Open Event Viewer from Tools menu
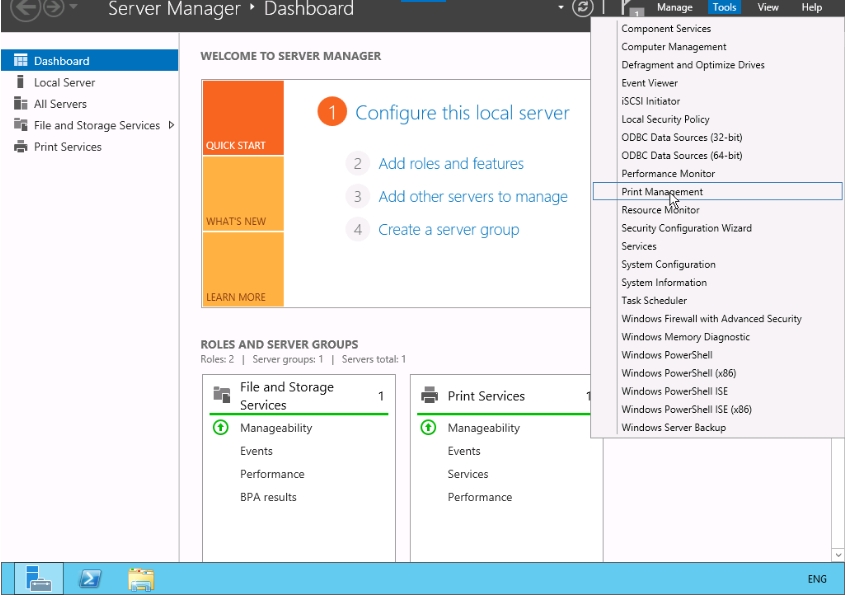Image resolution: width=848 pixels, height=595 pixels. 718,83
